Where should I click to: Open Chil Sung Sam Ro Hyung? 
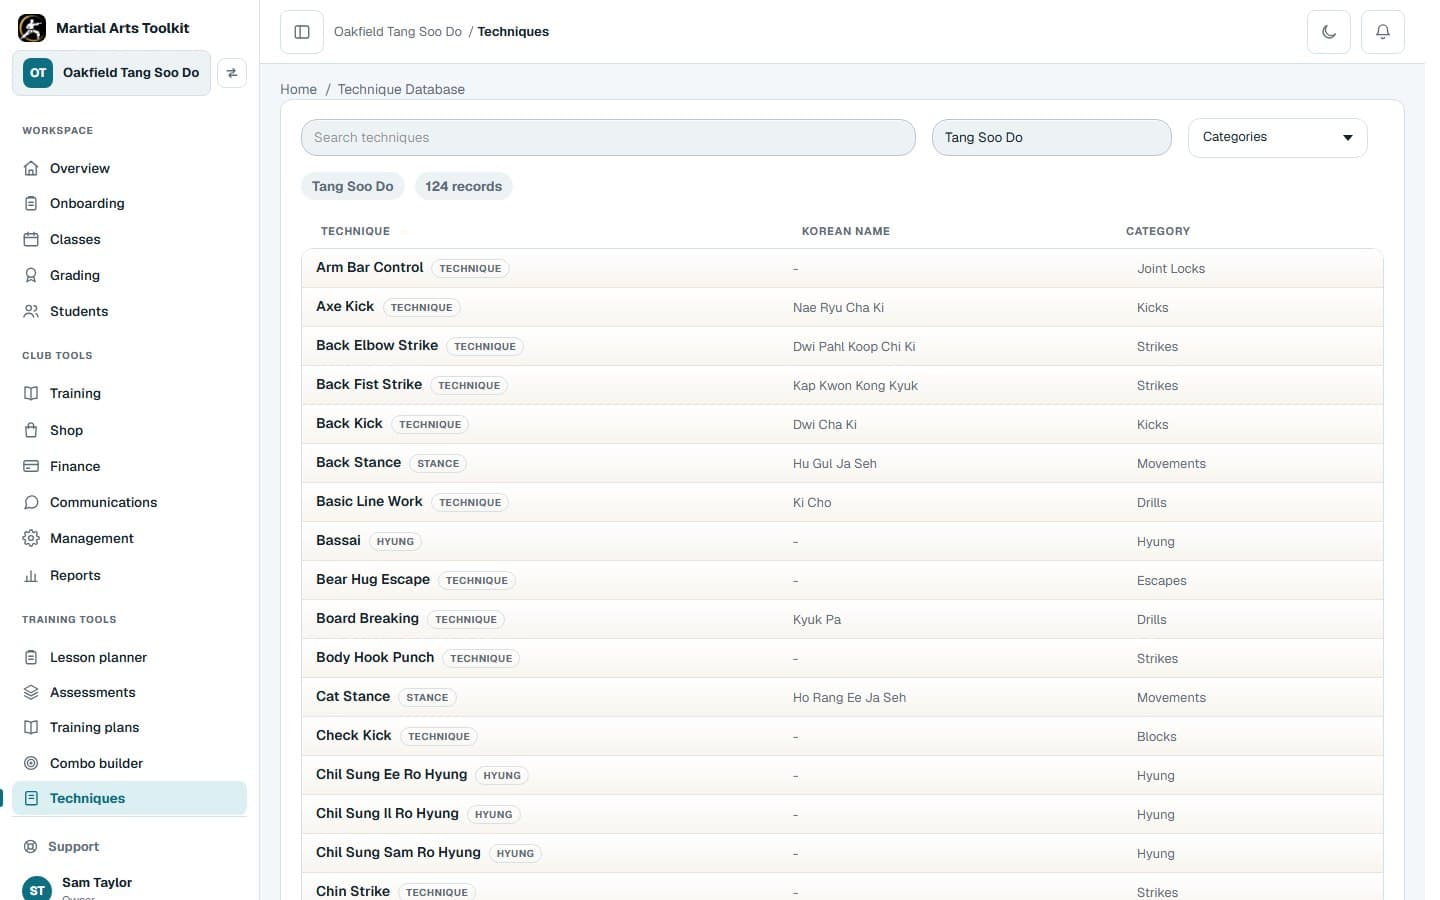click(x=398, y=852)
